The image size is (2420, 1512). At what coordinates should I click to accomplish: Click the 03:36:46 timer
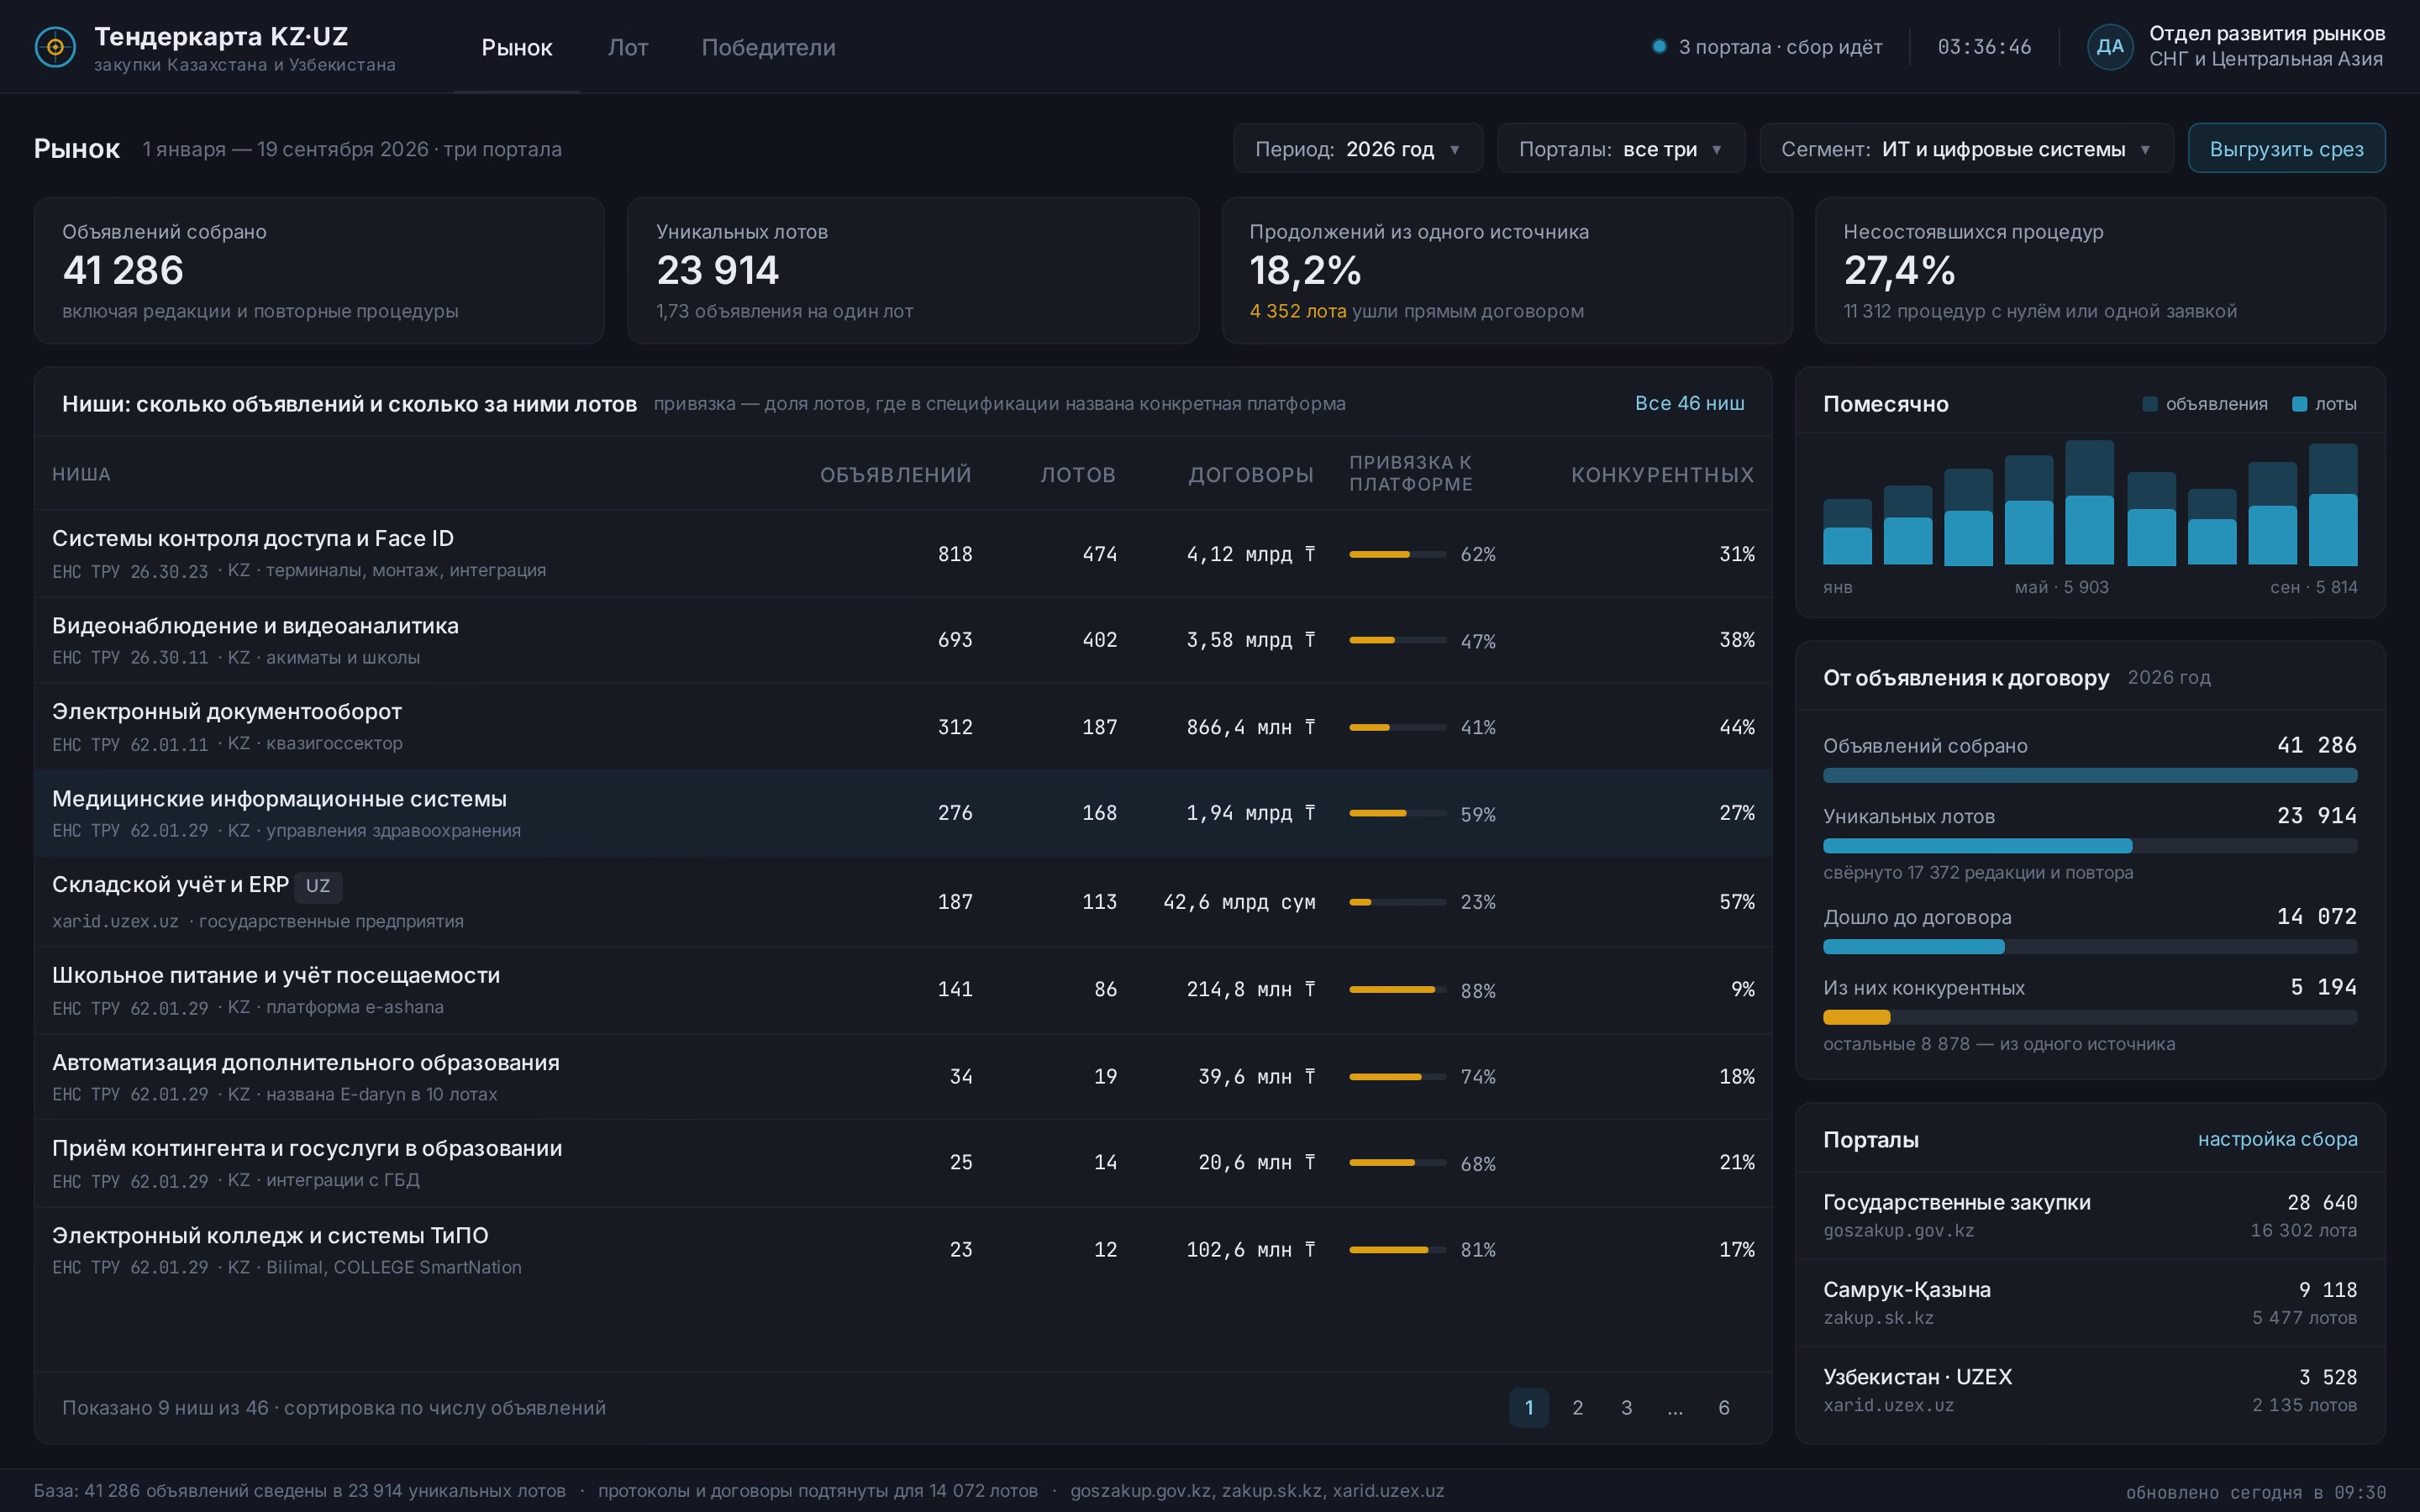click(x=1984, y=47)
